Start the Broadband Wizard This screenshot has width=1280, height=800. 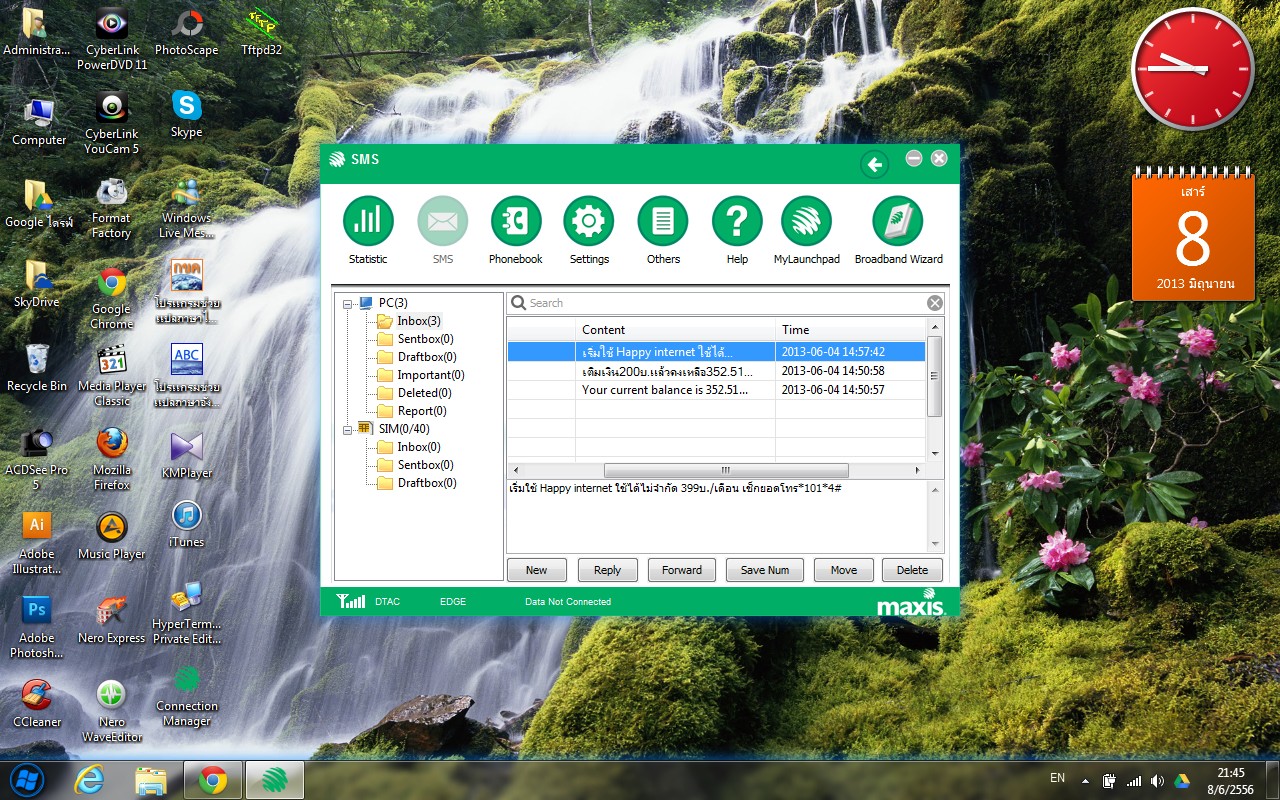898,221
